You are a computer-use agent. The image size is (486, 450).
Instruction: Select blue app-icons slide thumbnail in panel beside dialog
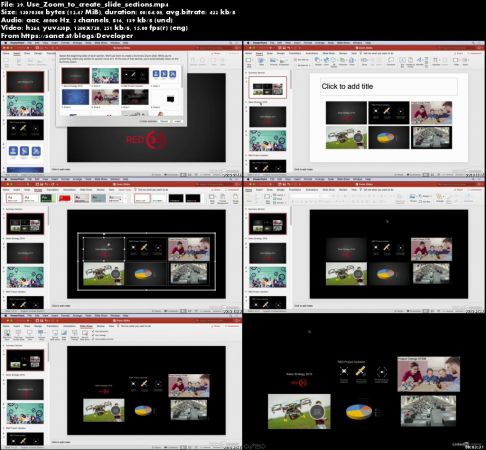click(25, 152)
